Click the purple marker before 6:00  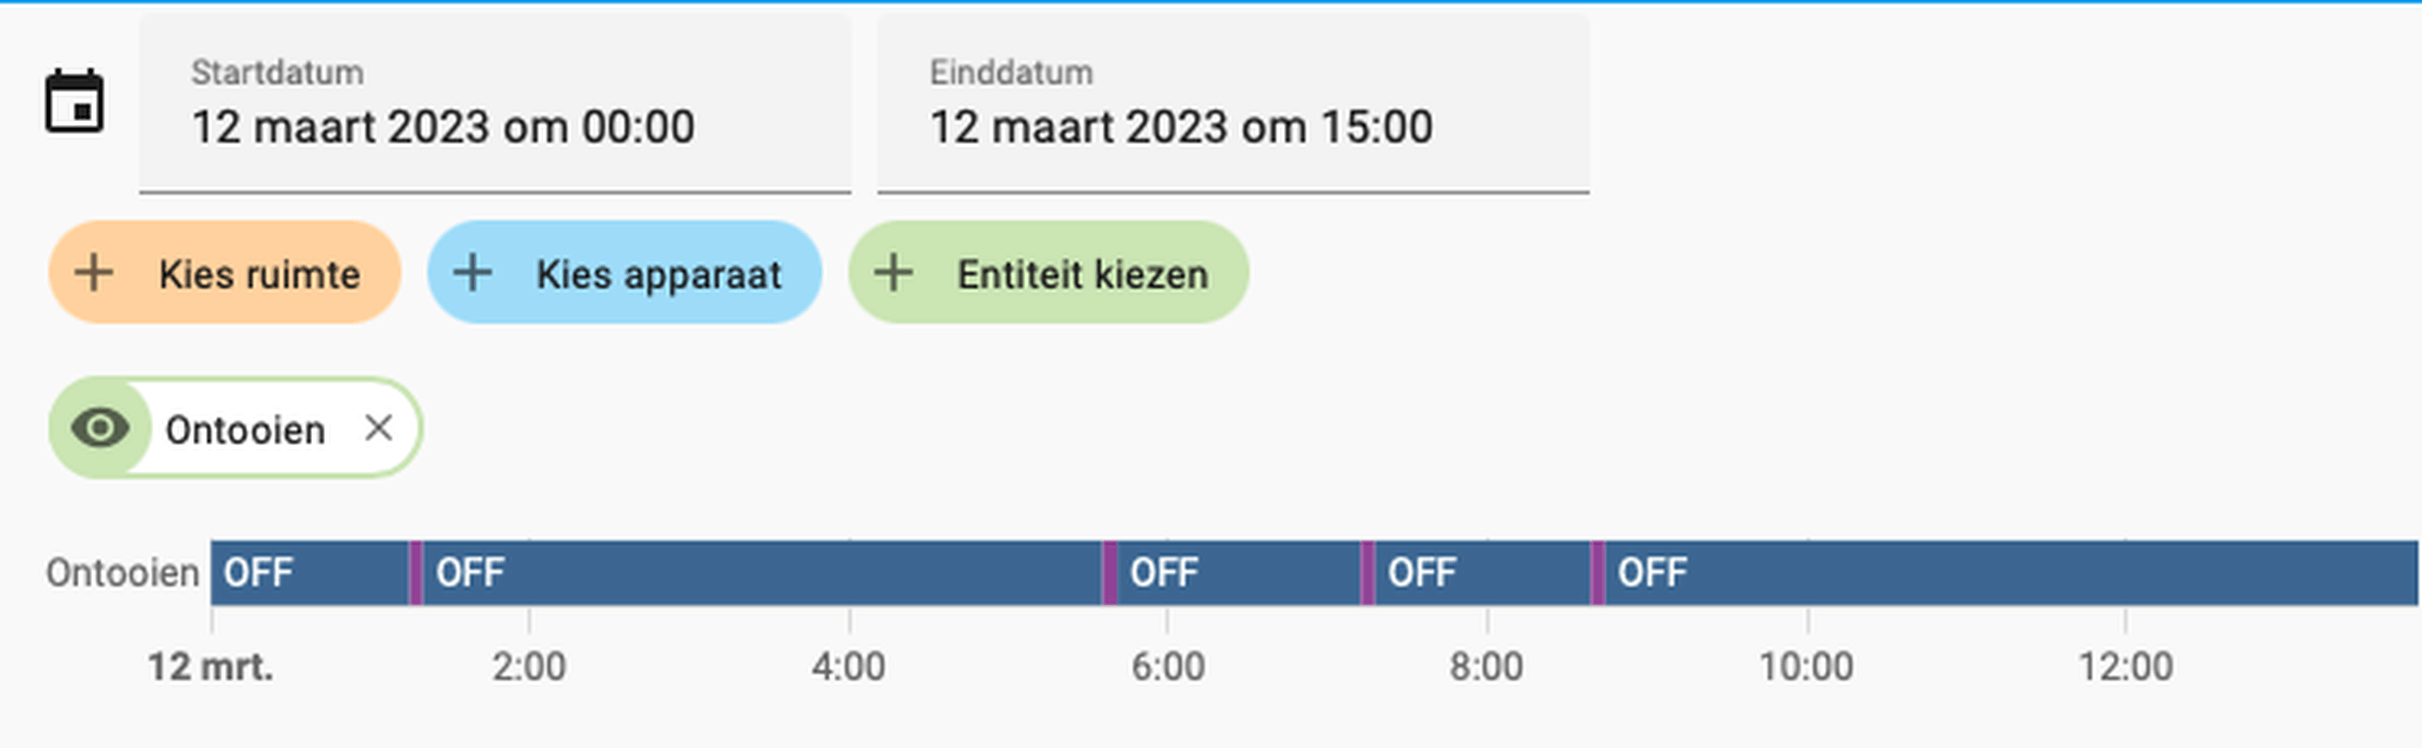[x=1109, y=573]
